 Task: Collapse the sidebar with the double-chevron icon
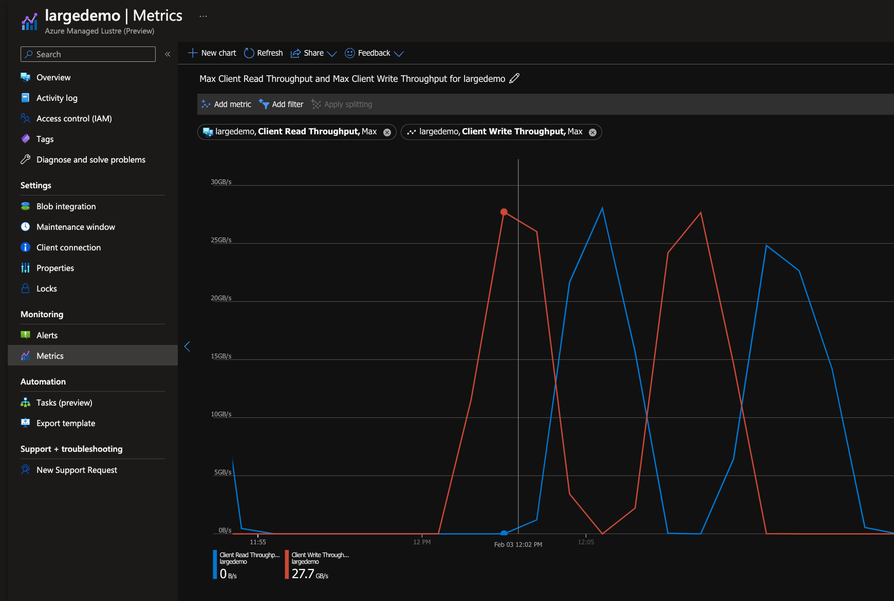[x=168, y=54]
